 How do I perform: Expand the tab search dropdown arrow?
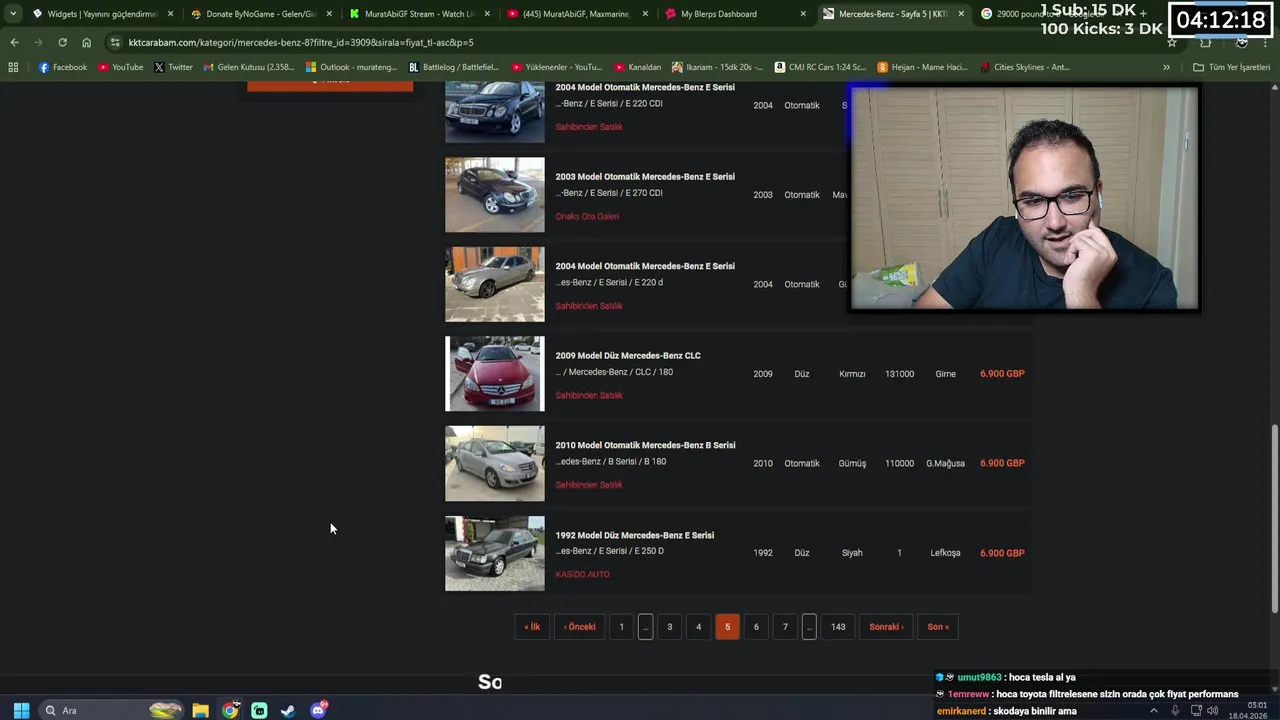click(x=13, y=14)
